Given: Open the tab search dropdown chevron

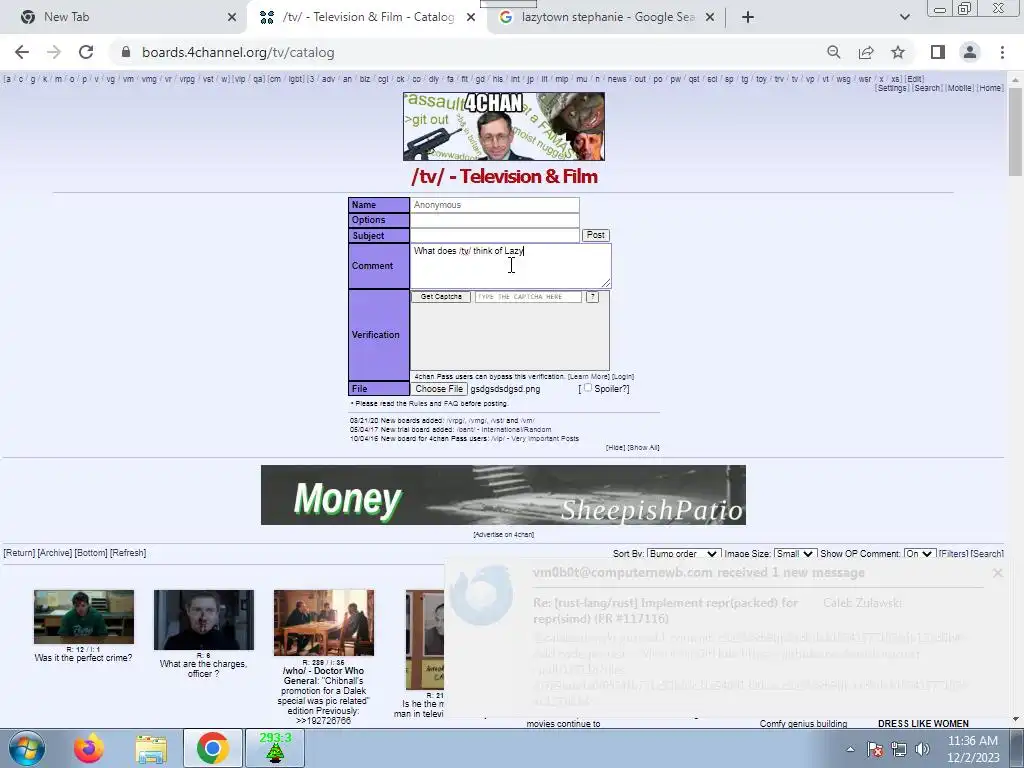Looking at the screenshot, I should coord(904,18).
